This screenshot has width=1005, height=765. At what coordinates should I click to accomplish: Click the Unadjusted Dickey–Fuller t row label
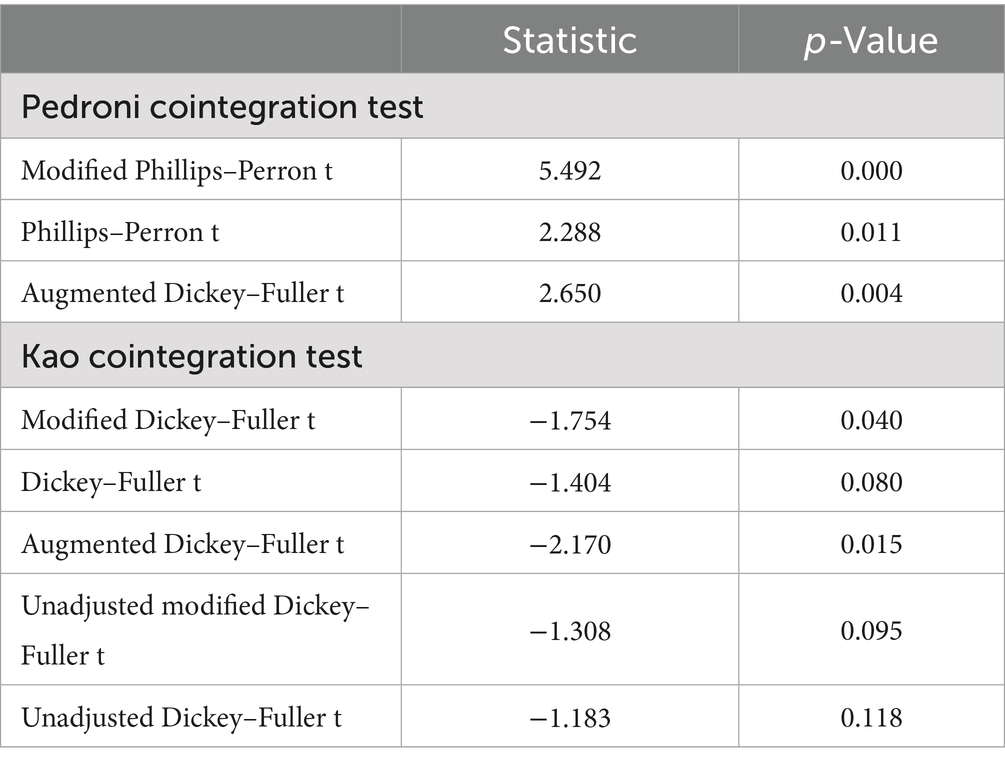click(x=183, y=716)
